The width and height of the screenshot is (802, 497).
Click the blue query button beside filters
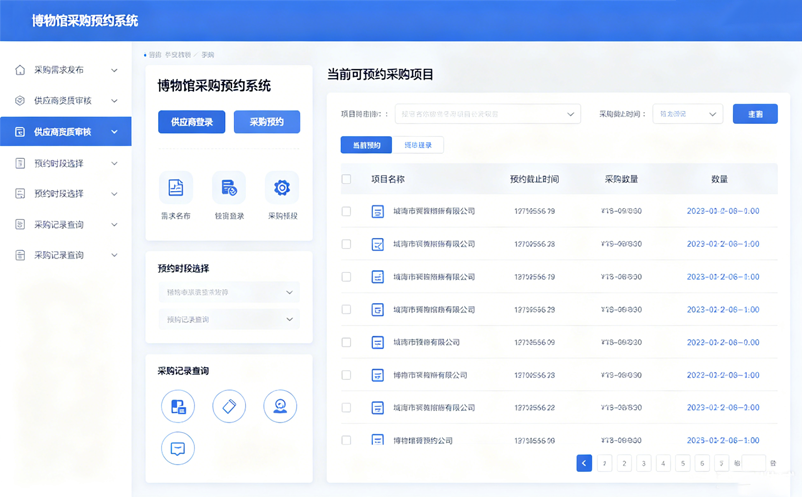pyautogui.click(x=755, y=114)
